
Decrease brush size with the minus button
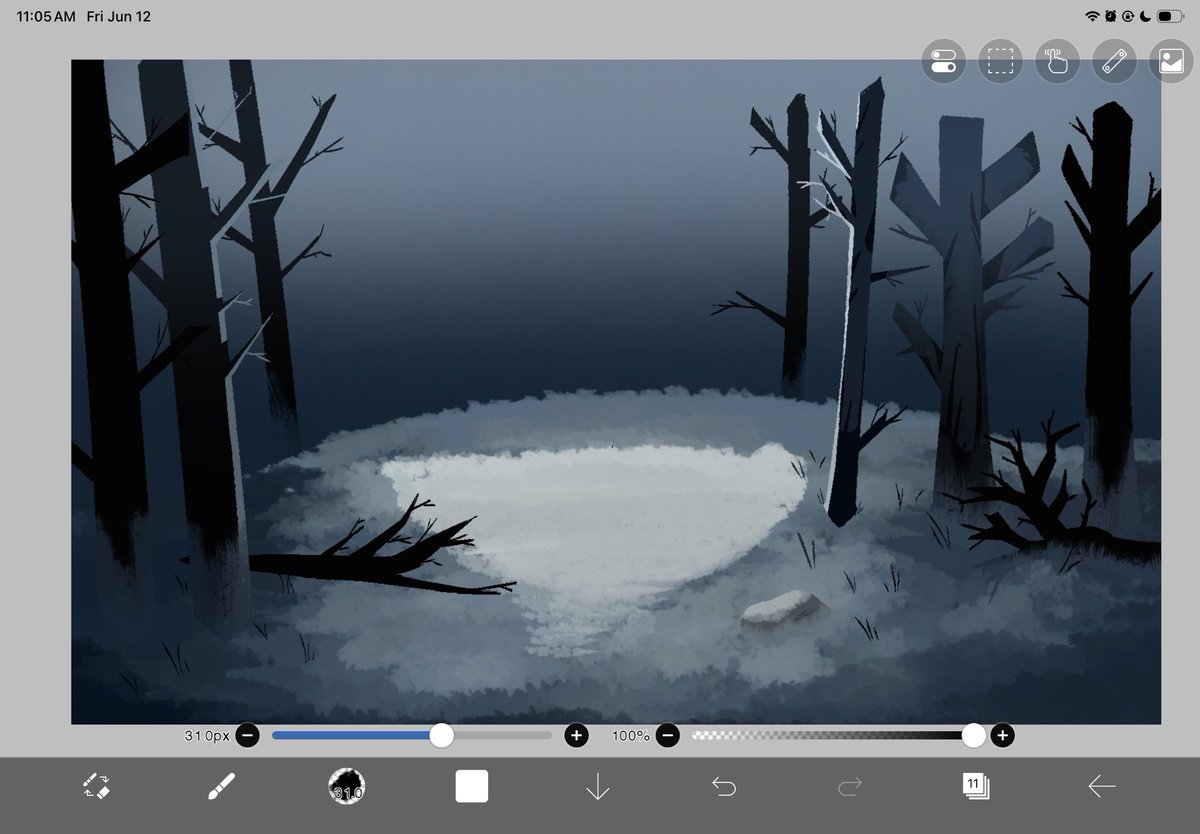pyautogui.click(x=248, y=736)
